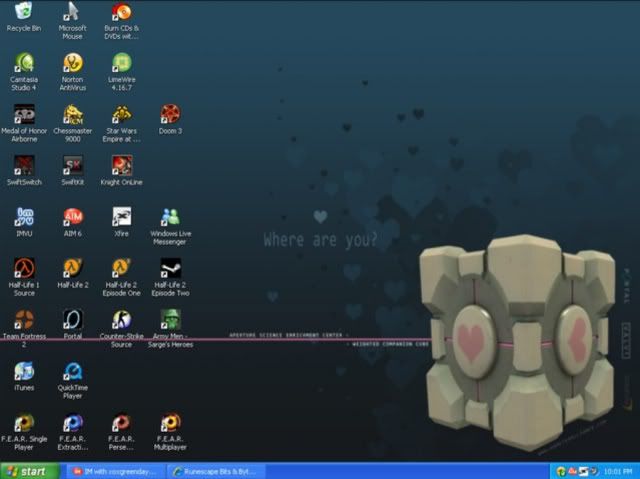This screenshot has height=479, width=640.
Task: Click the Team Fortress 2 icon
Action: (24, 319)
